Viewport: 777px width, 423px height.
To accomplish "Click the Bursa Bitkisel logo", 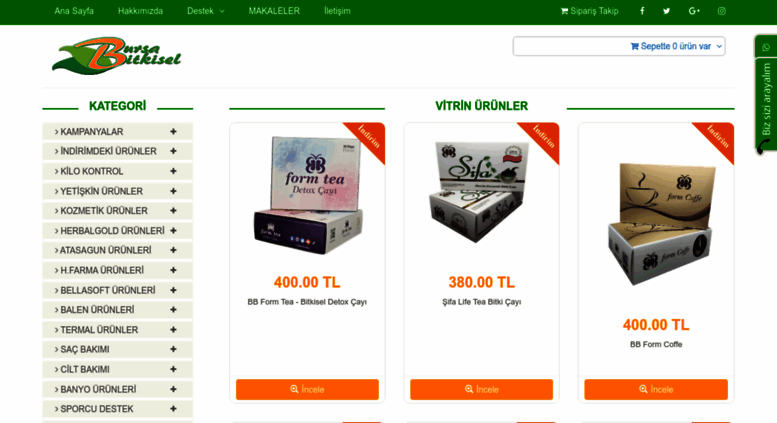I will 116,55.
